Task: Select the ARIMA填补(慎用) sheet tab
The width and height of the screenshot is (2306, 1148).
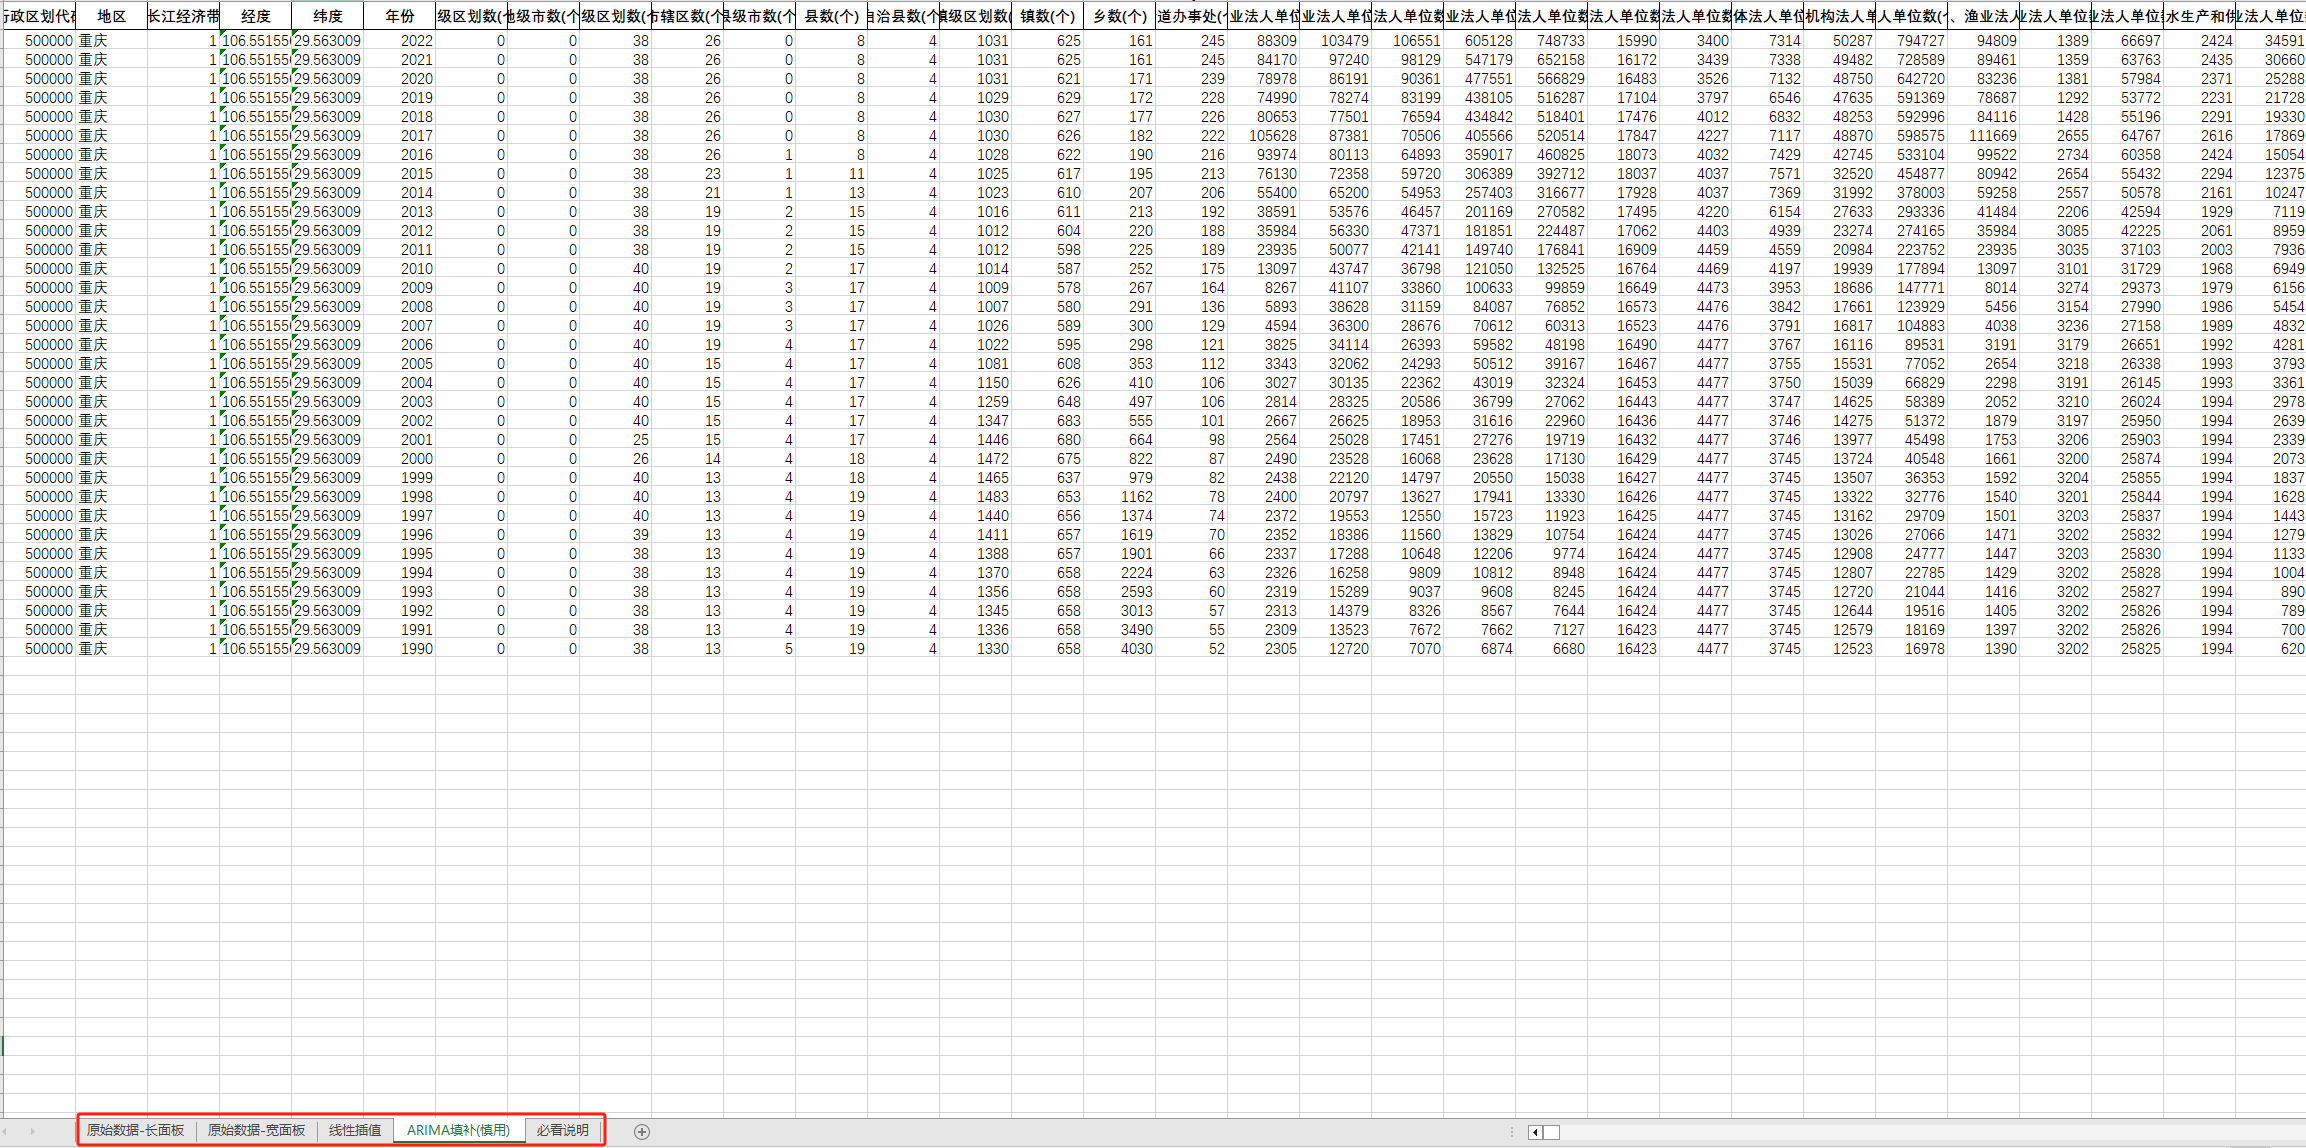Action: click(x=458, y=1130)
